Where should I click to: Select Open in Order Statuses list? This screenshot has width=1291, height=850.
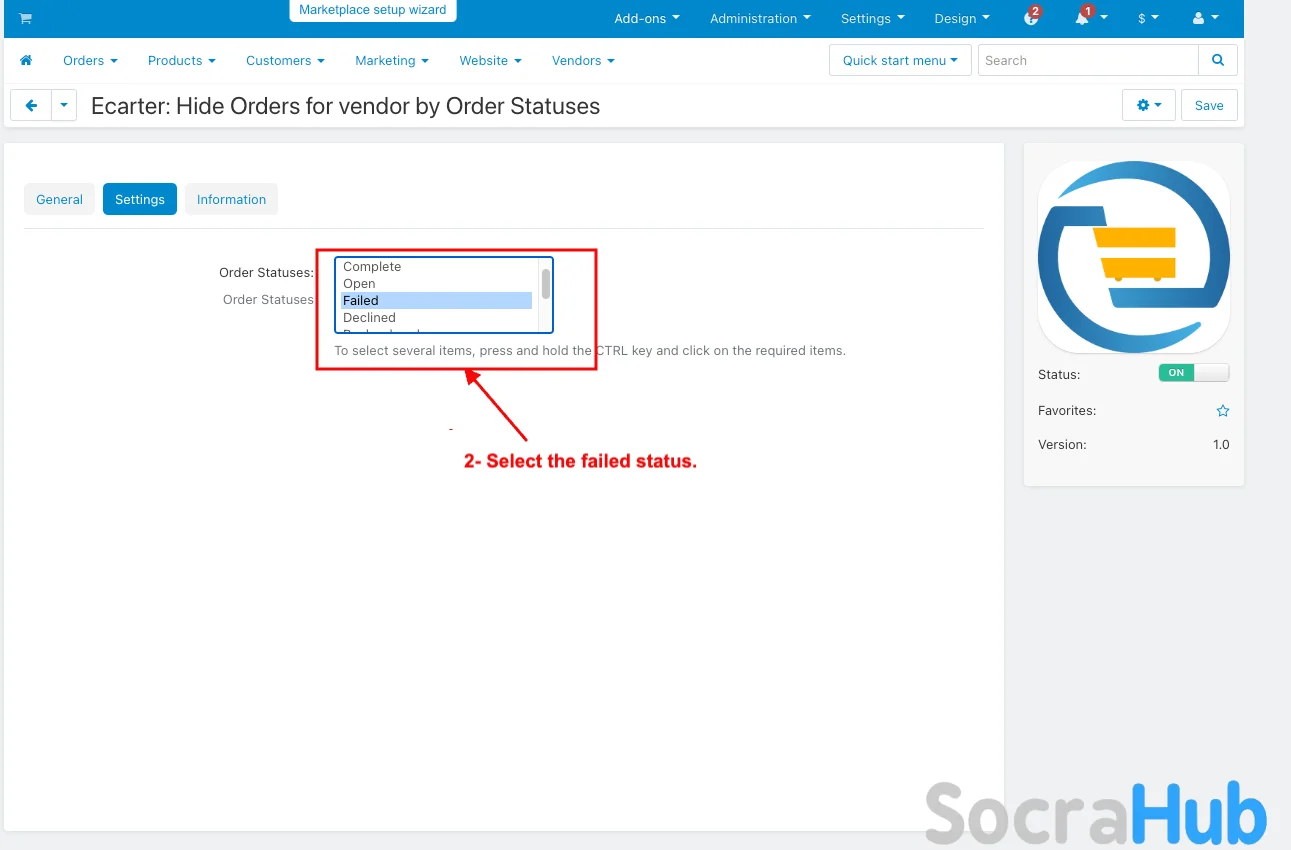[x=437, y=284]
